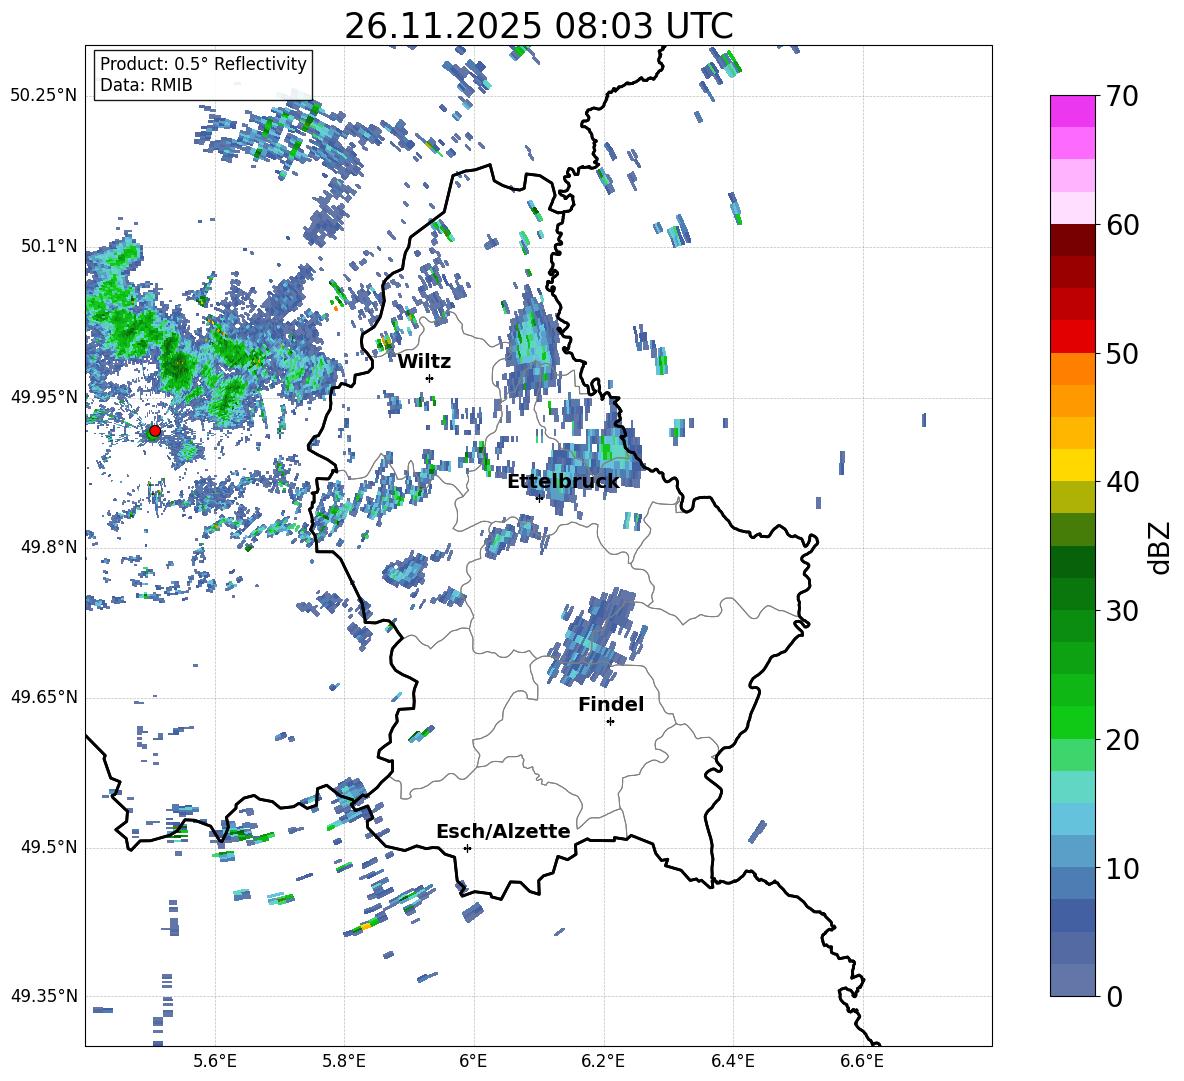Click the 5.6°E longitude label
The height and width of the screenshot is (1081, 1184).
coord(215,1061)
